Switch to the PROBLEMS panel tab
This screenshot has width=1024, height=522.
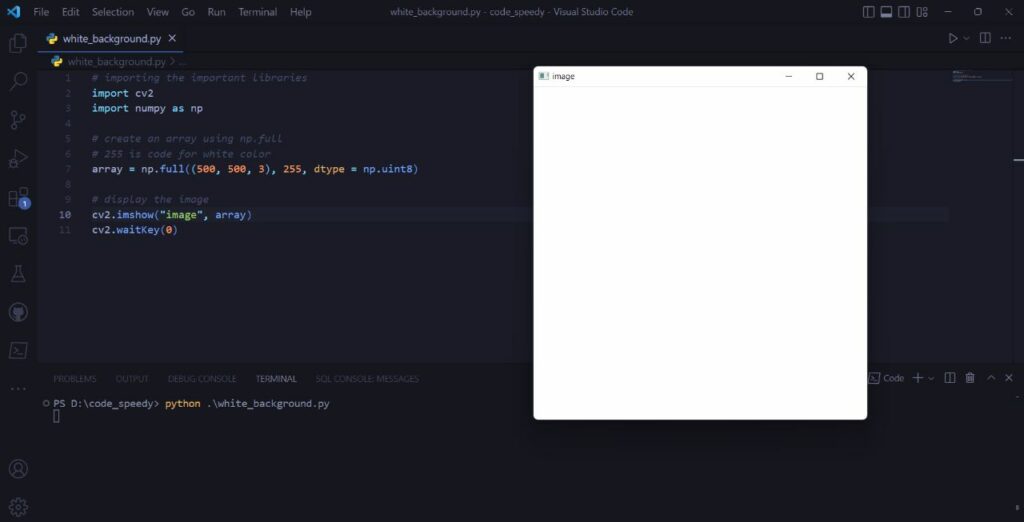point(74,379)
